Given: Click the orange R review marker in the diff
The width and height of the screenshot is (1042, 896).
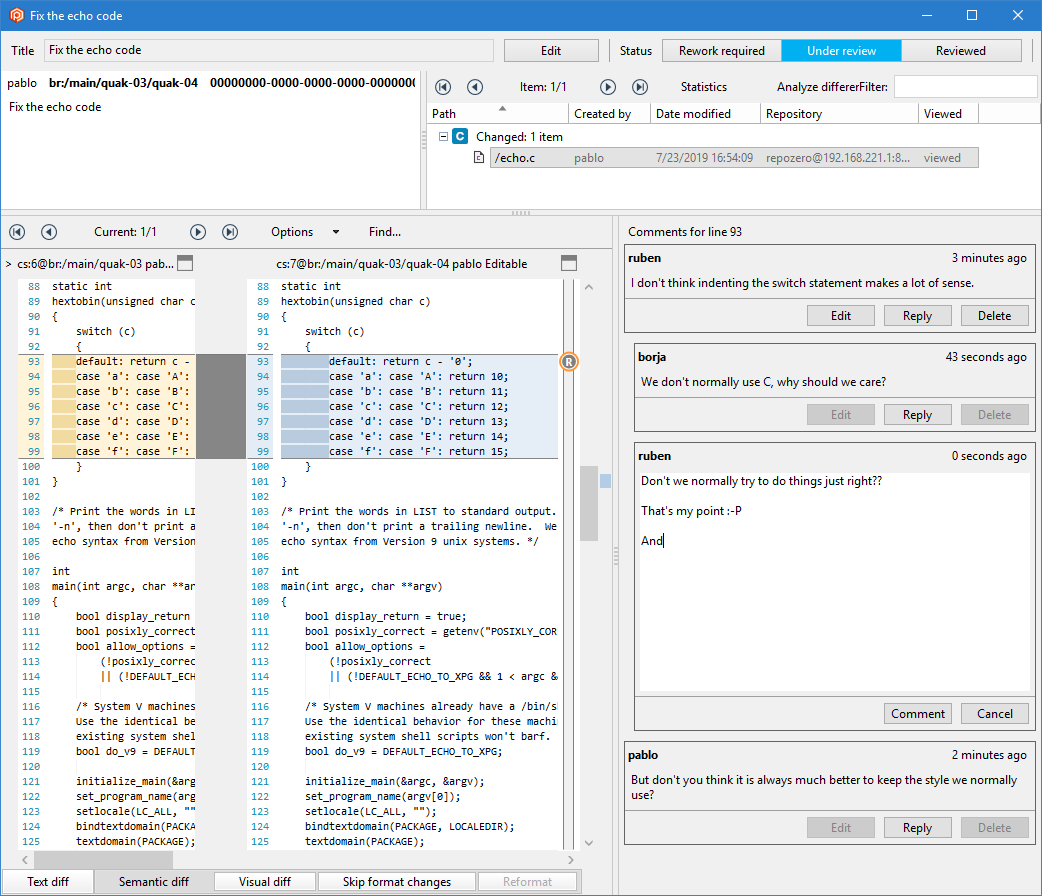Looking at the screenshot, I should [569, 361].
